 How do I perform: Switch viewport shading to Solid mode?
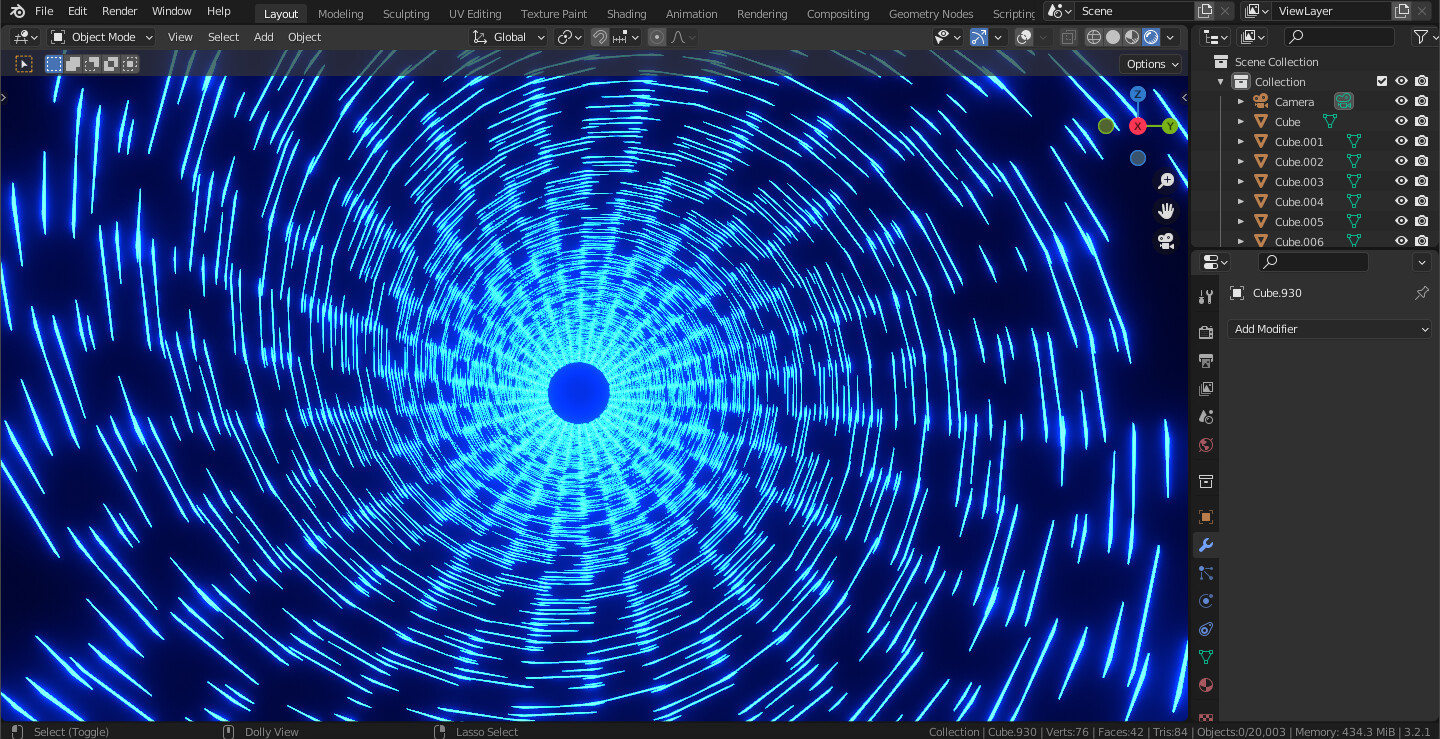pos(1112,37)
